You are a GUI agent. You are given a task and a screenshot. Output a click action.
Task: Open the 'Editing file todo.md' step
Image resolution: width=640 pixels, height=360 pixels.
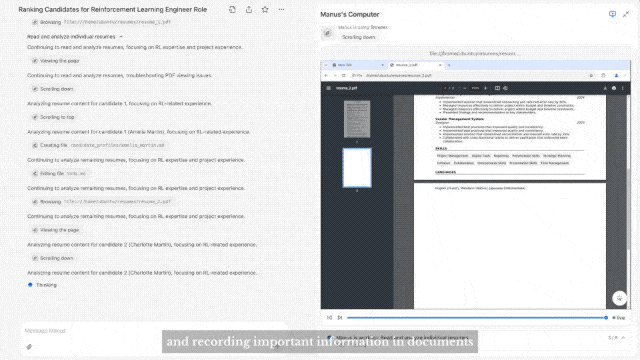(59, 173)
